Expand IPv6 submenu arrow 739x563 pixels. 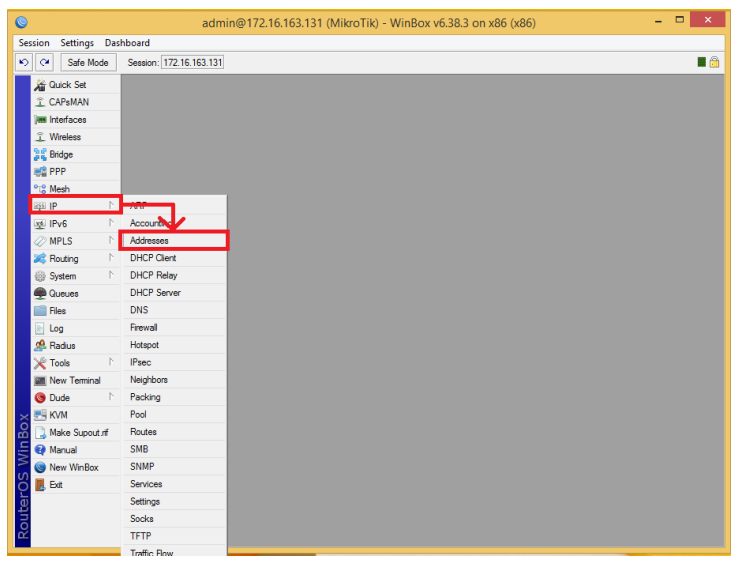pos(111,223)
